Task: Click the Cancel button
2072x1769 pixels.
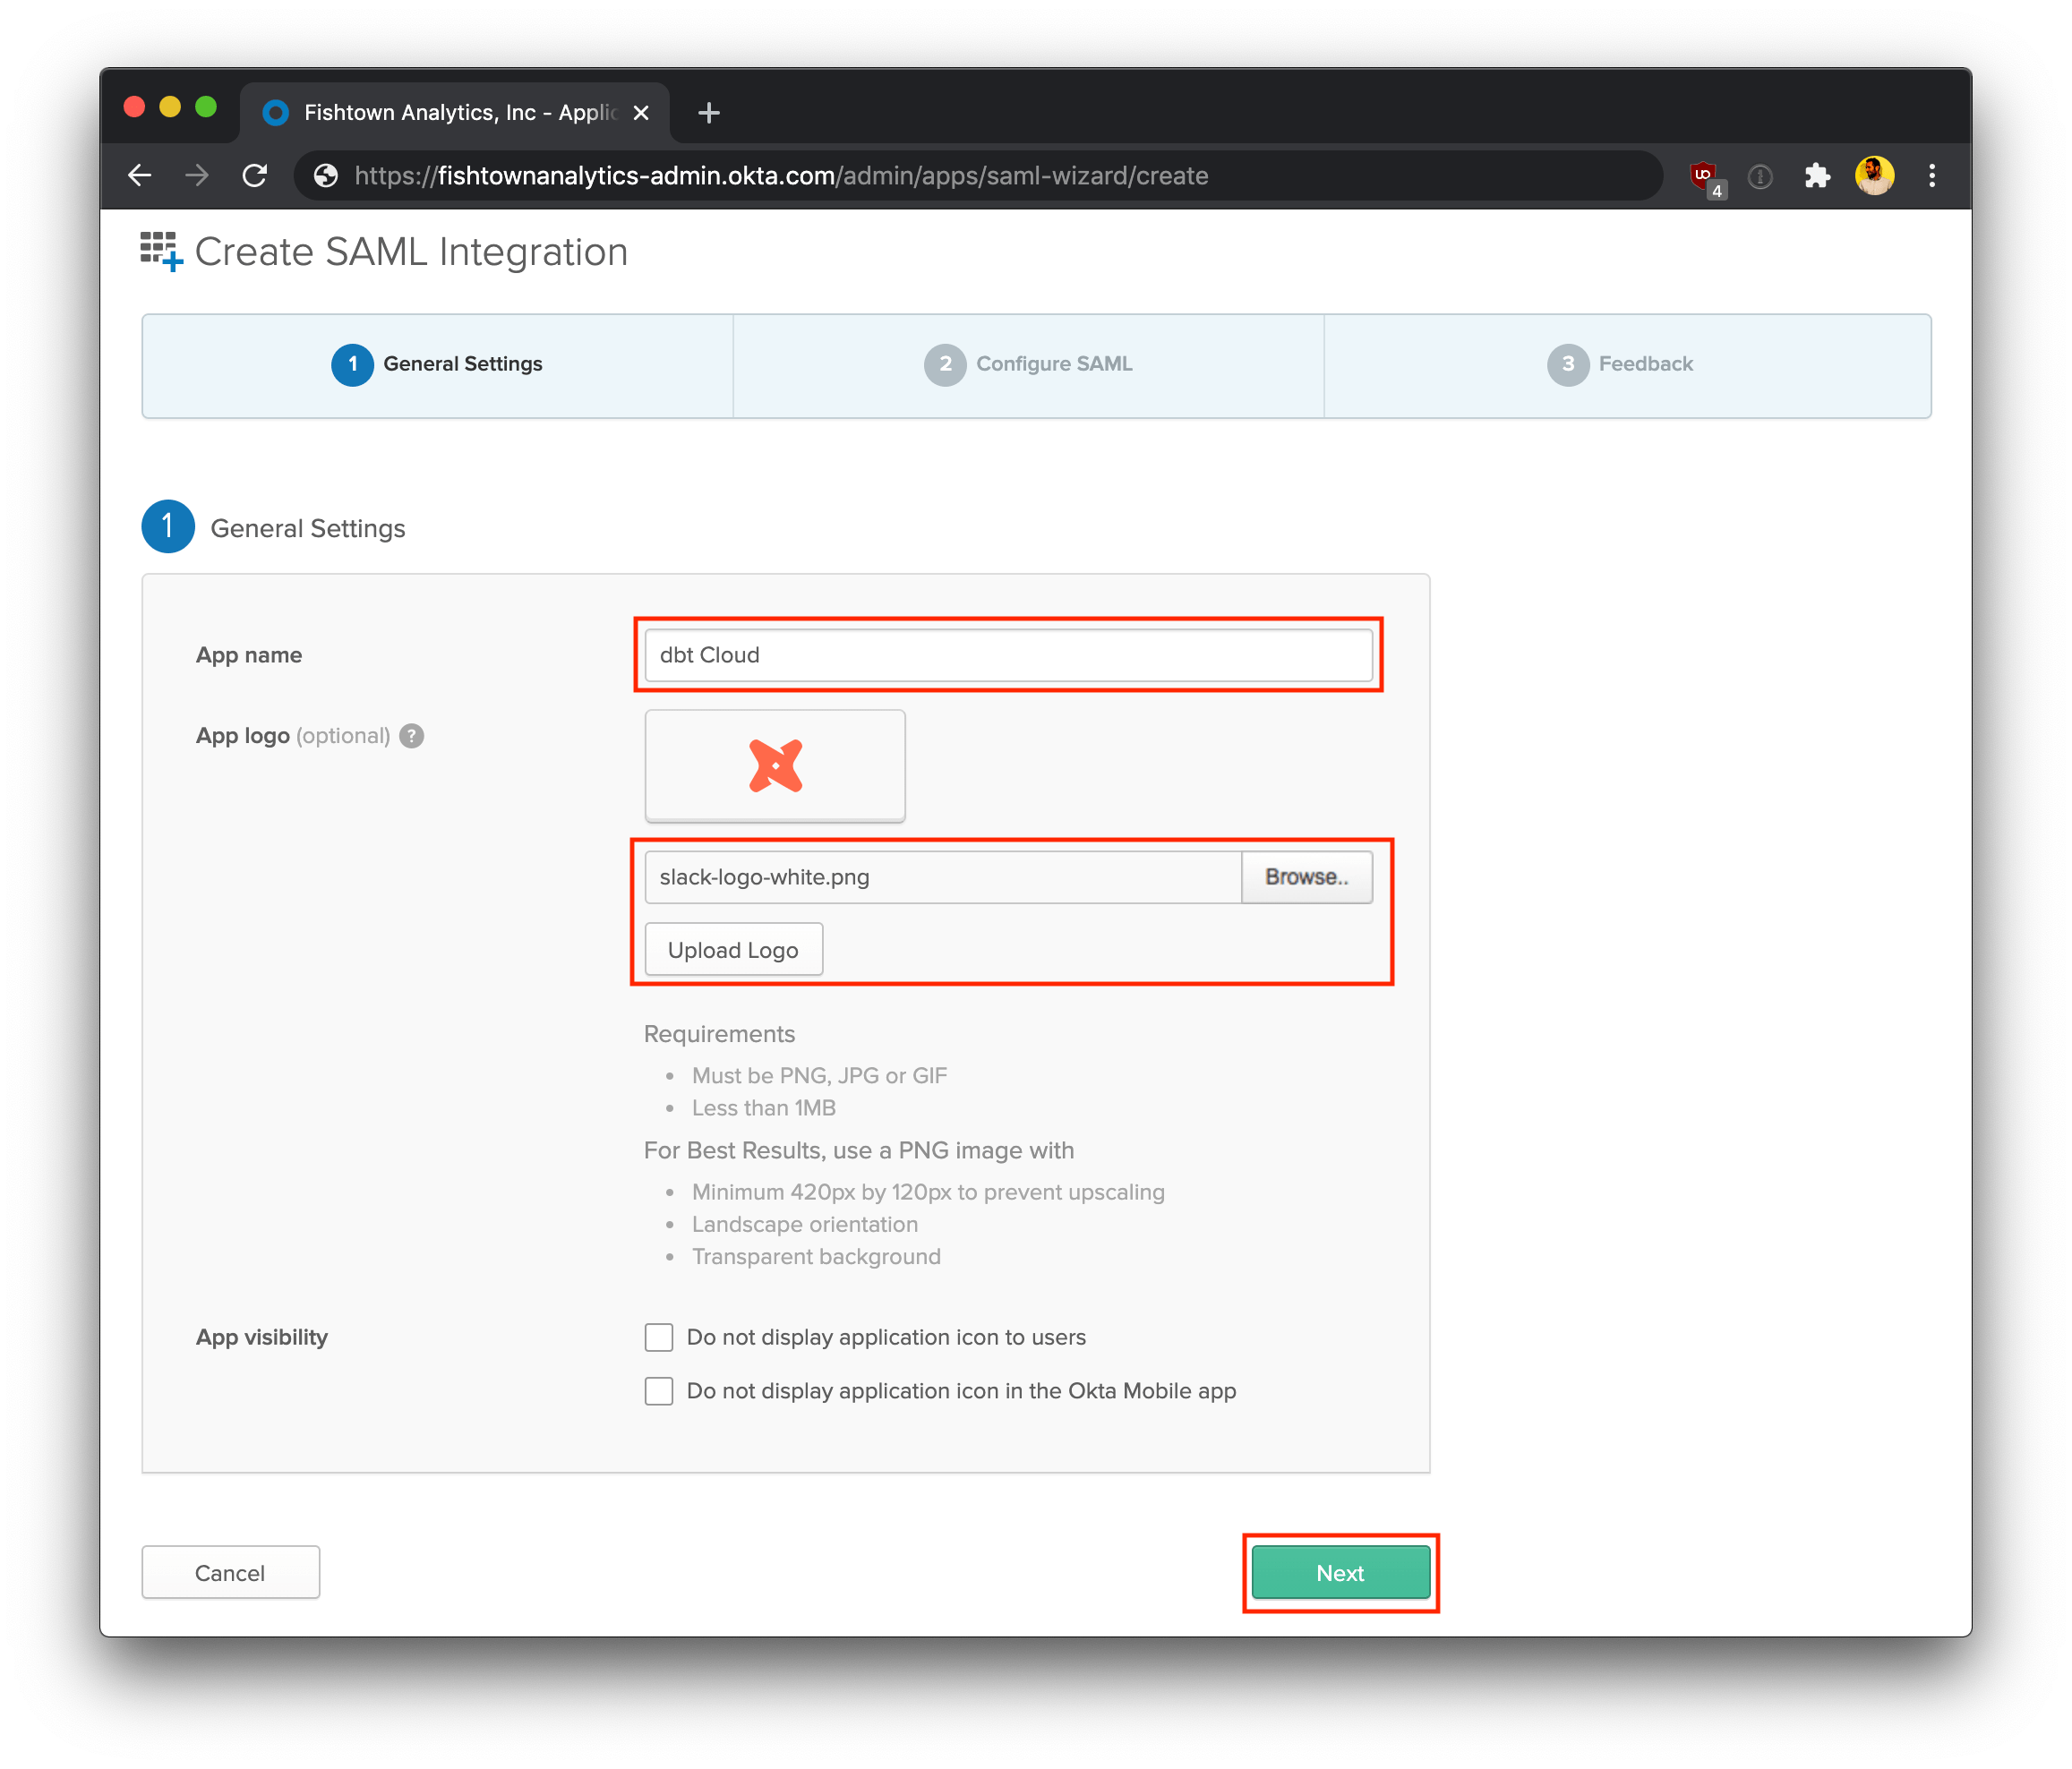Action: coord(230,1572)
